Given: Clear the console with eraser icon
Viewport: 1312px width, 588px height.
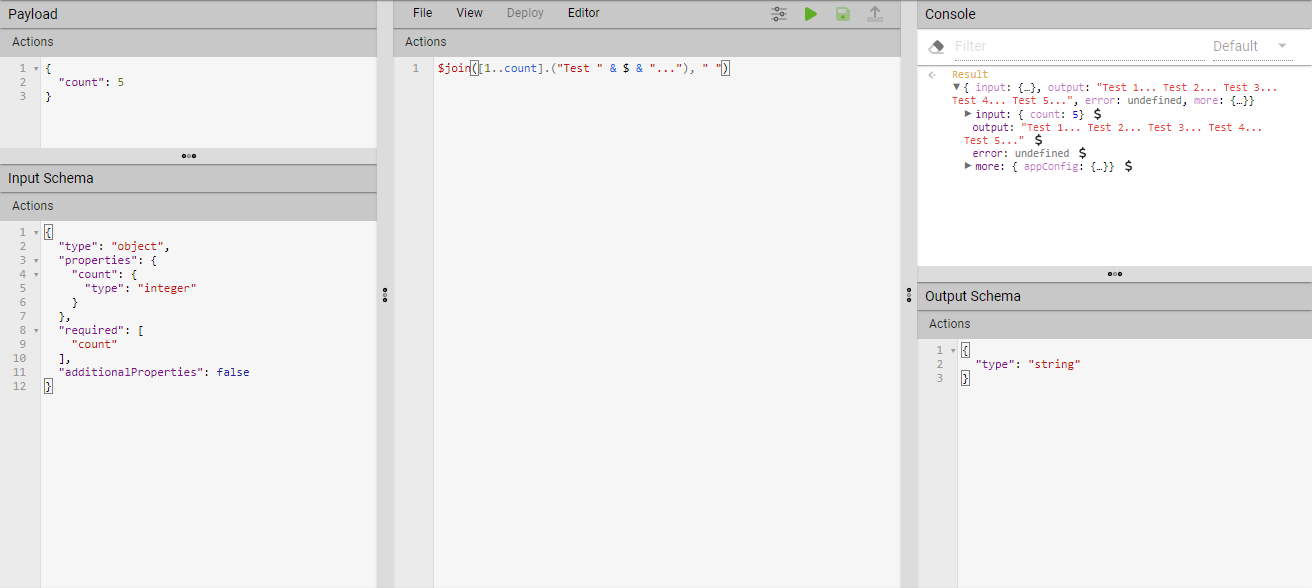Looking at the screenshot, I should [937, 46].
